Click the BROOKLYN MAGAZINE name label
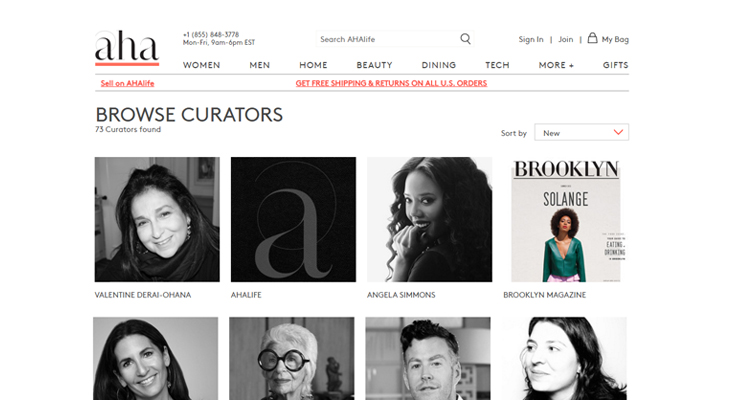This screenshot has width=729, height=400. (544, 295)
